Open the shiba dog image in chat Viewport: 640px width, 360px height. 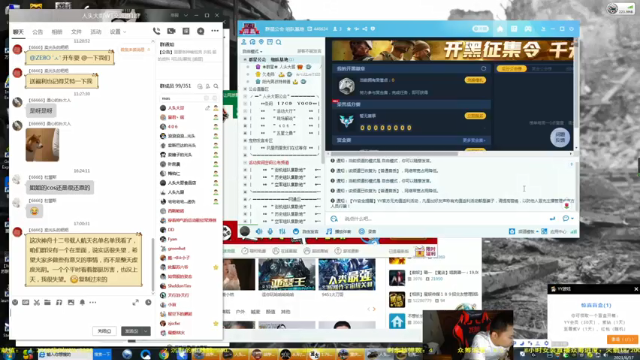click(42, 145)
